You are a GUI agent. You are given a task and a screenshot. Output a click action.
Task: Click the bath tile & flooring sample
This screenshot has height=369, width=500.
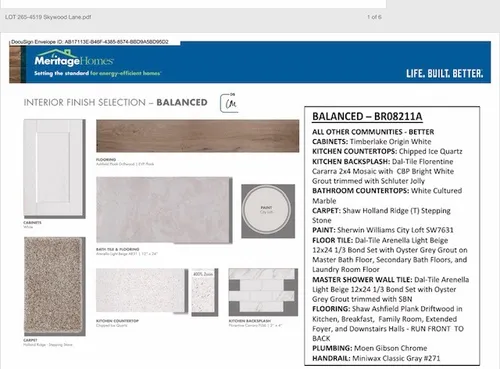pyautogui.click(x=164, y=210)
